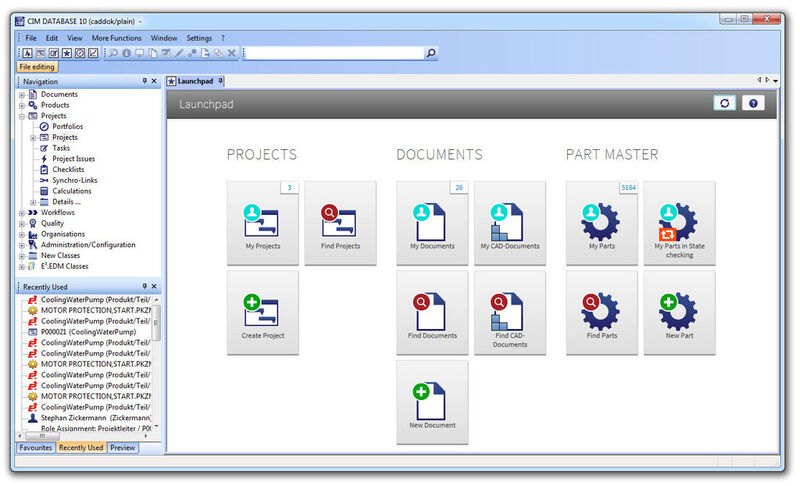800x486 pixels.
Task: Open the My Projects tile
Action: click(x=263, y=223)
